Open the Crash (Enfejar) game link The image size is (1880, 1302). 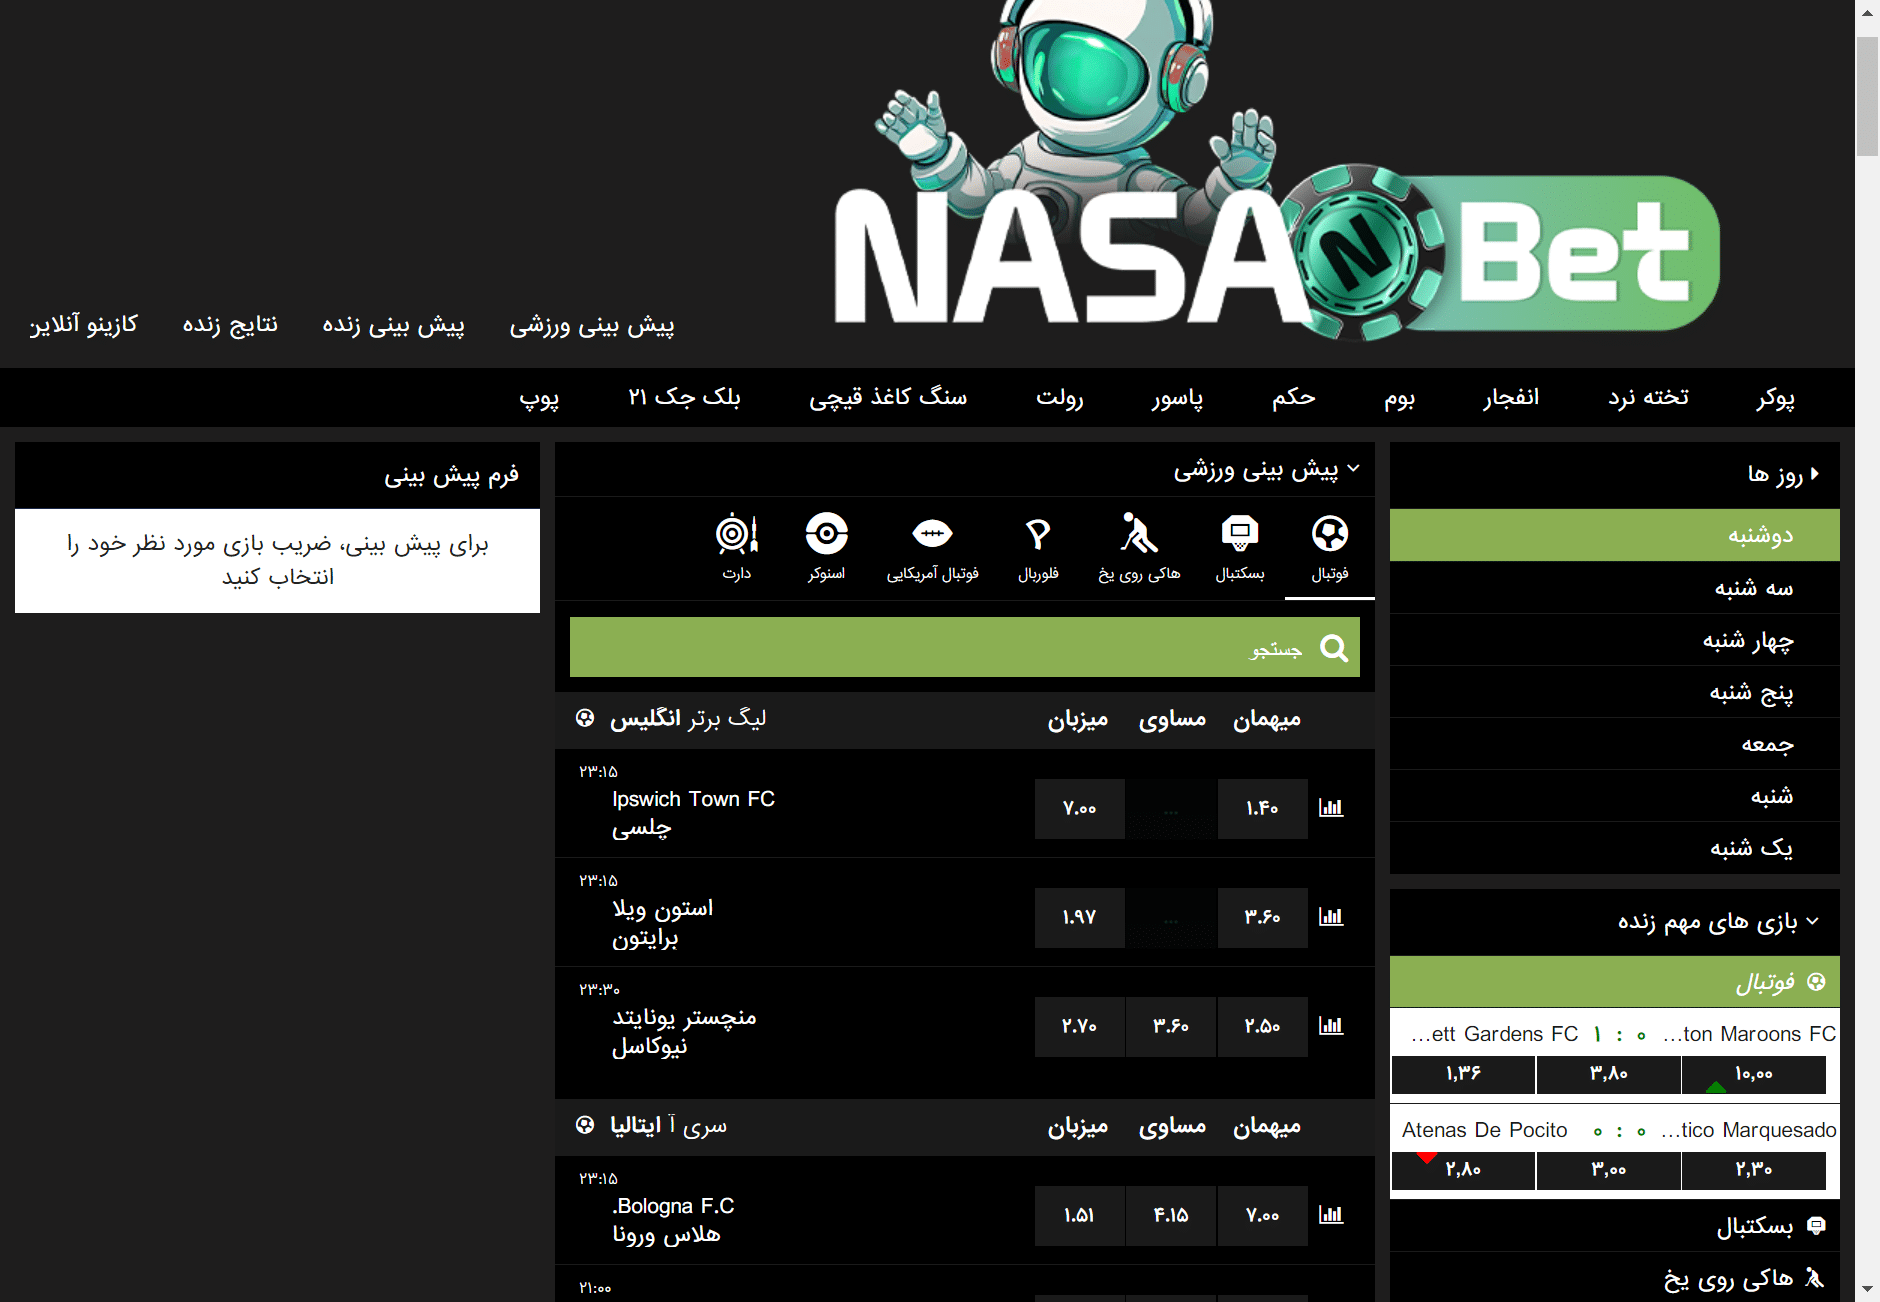click(x=1510, y=397)
